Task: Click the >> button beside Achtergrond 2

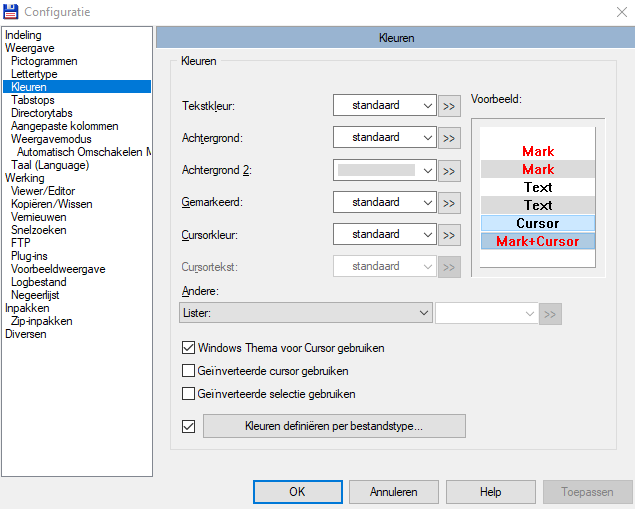Action: point(449,171)
